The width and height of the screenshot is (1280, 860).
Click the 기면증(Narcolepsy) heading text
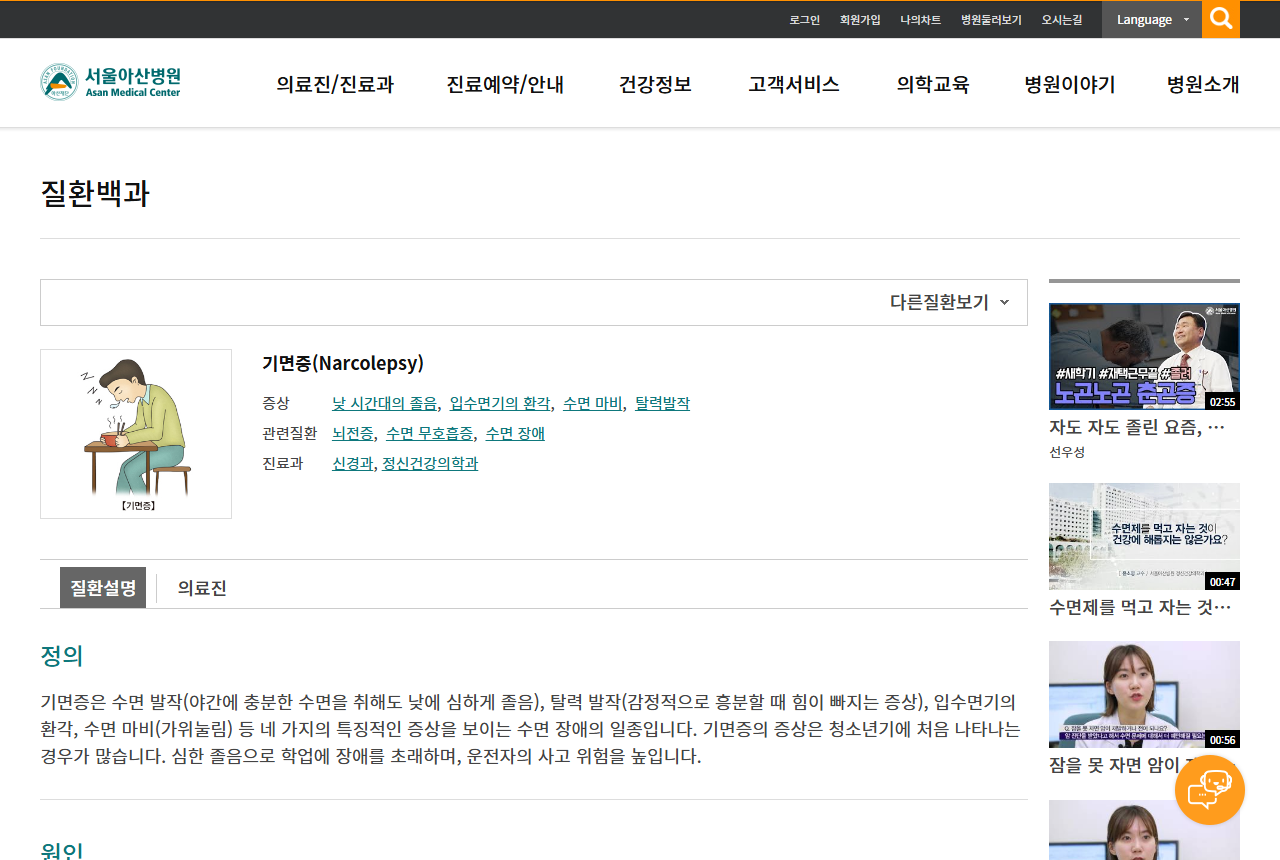[x=343, y=363]
